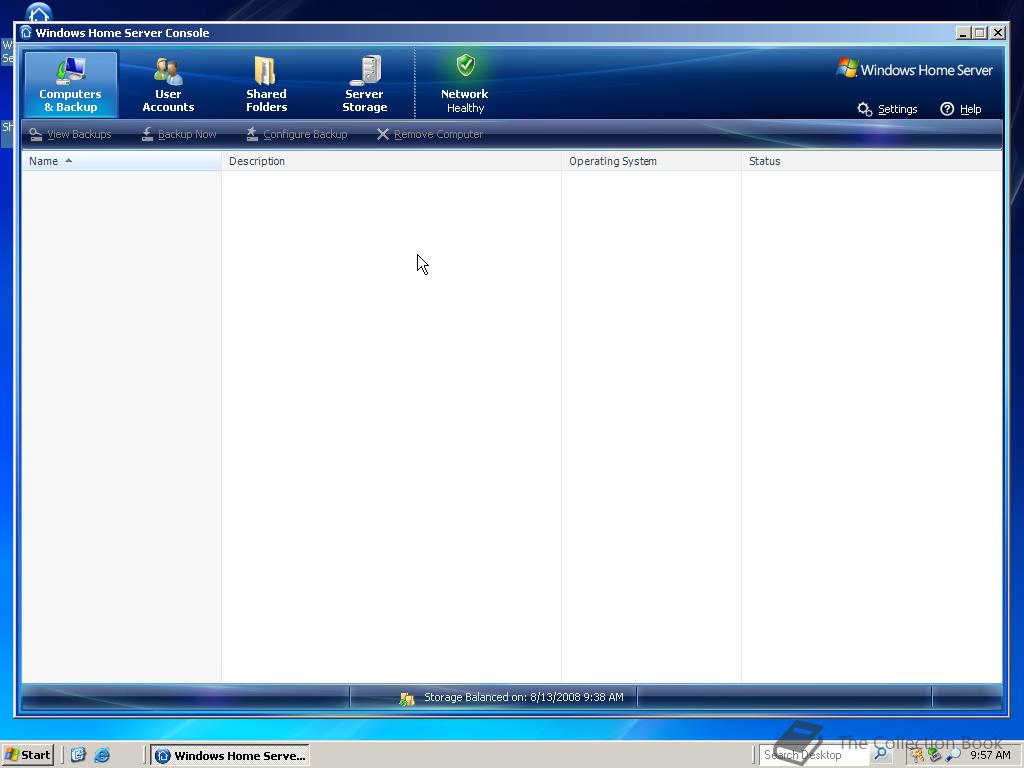1024x768 pixels.
Task: Minimize the Windows Home Server Console window
Action: 963,33
